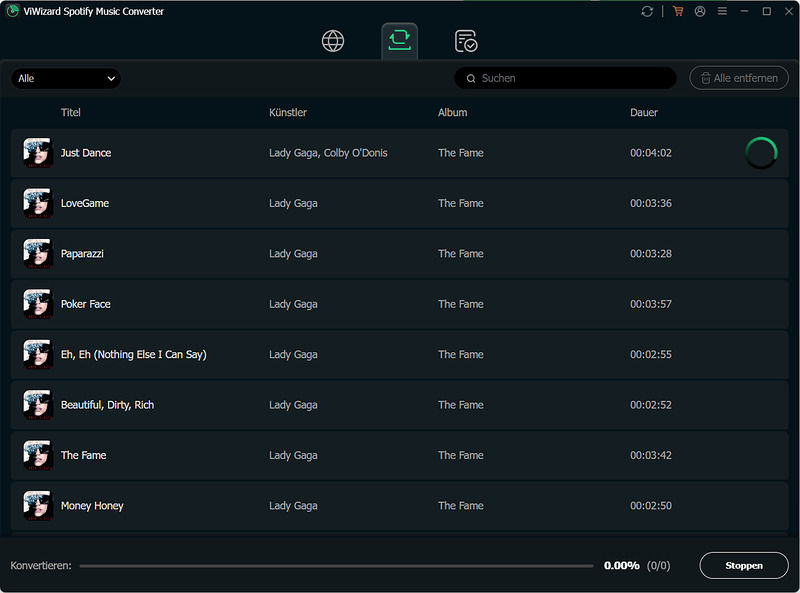Select the Money Honey track title
This screenshot has height=593, width=800.
pos(92,506)
